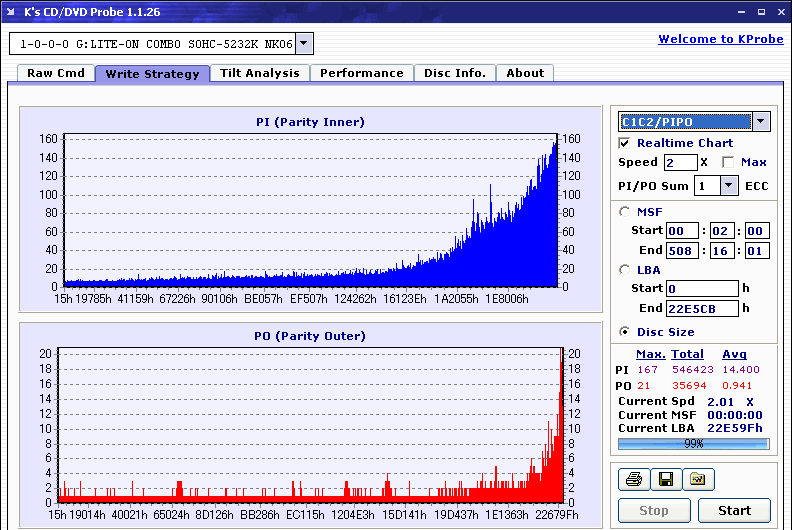Open the LITE-ON drive selection dropdown
Screen dimensions: 792x530
(x=304, y=43)
